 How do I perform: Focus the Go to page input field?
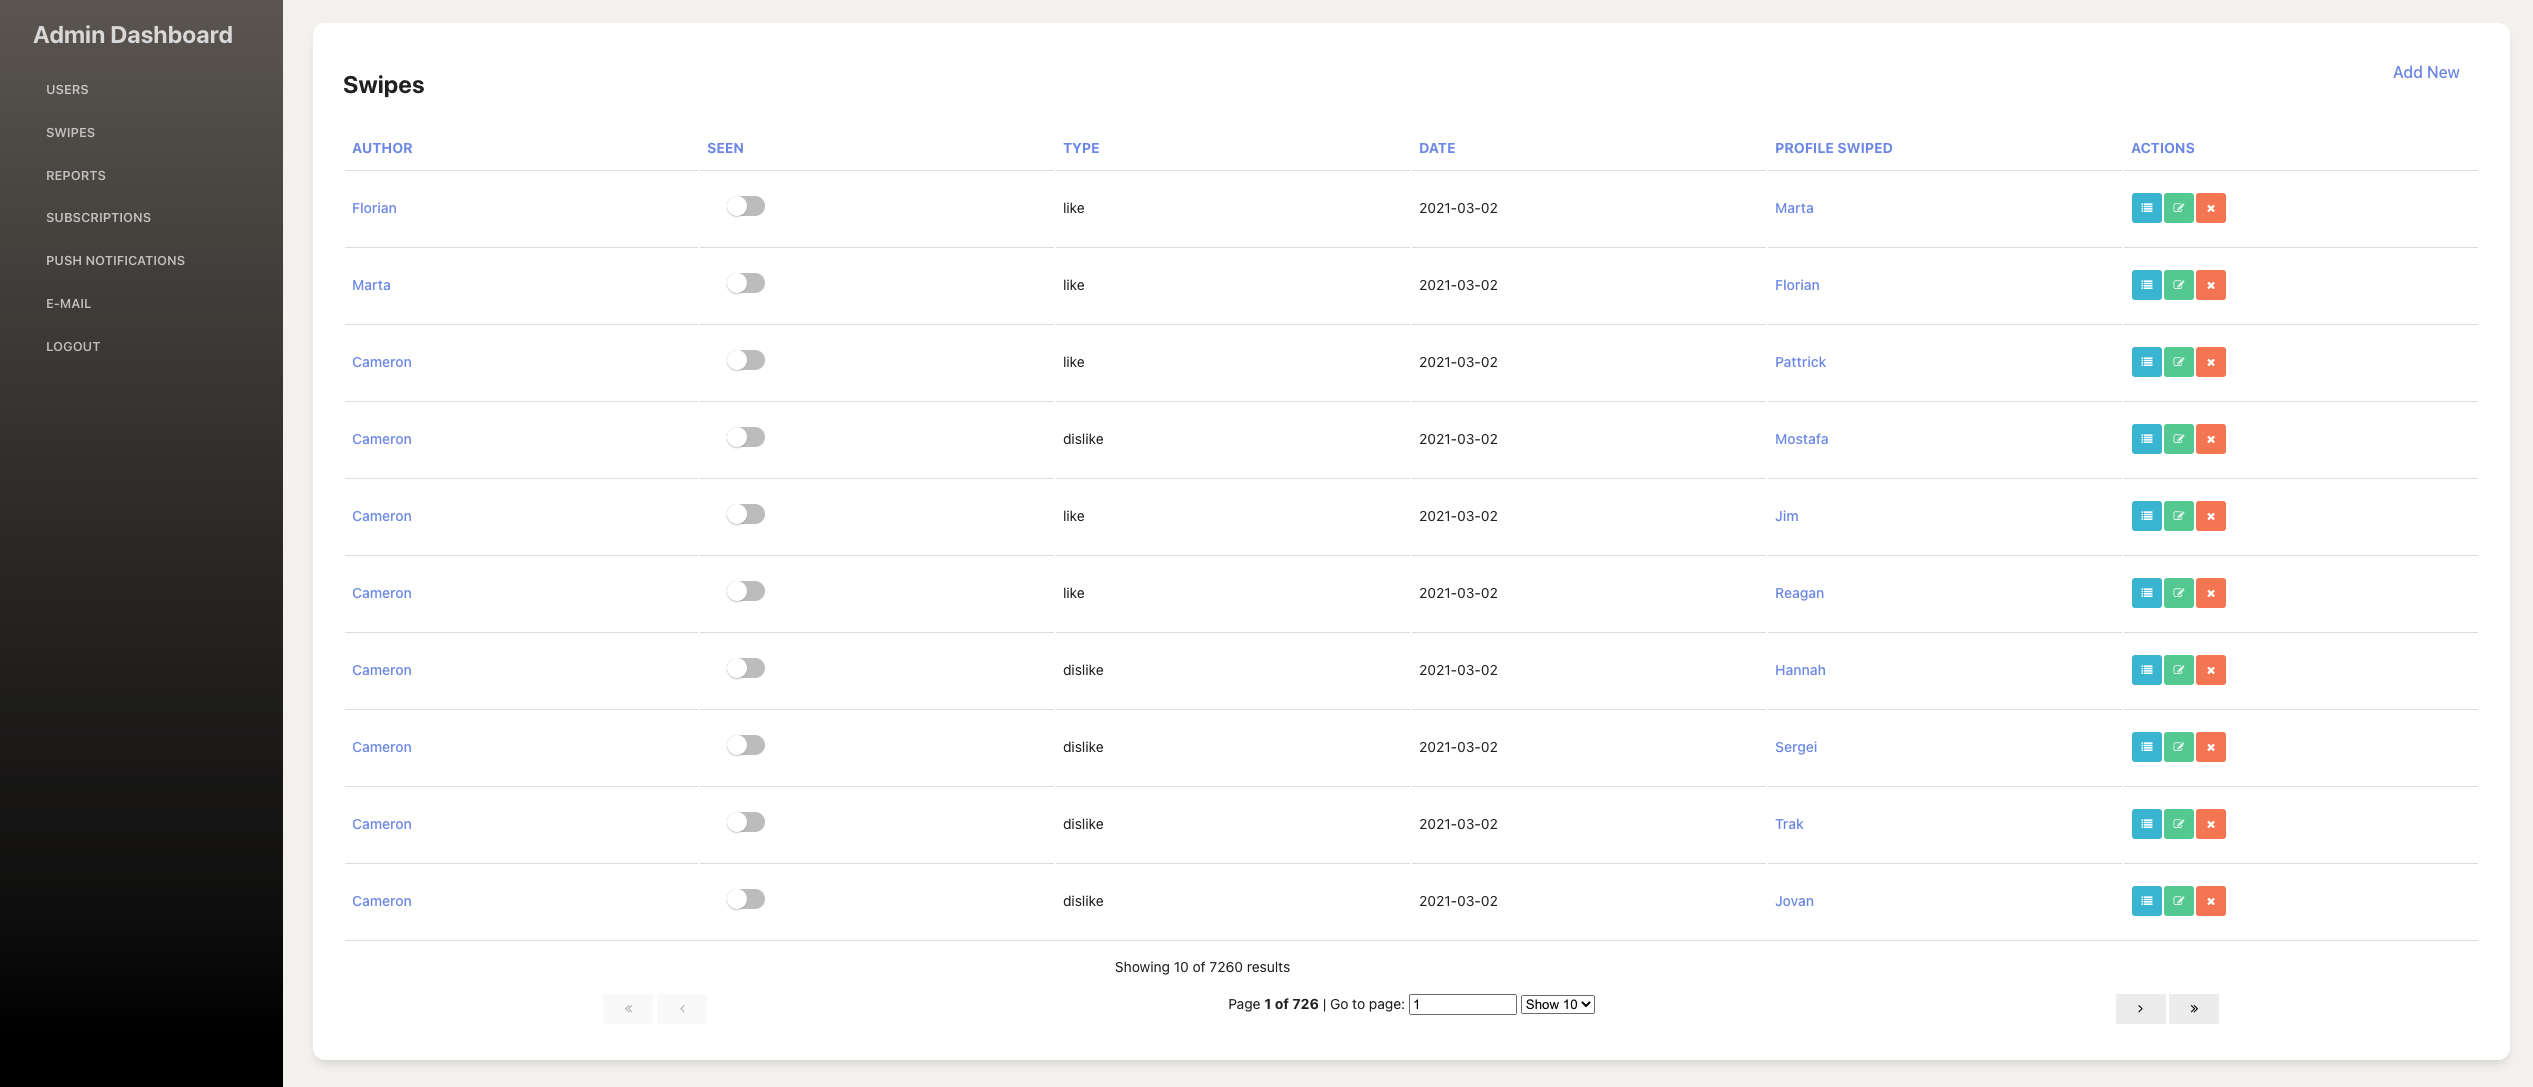click(1462, 1004)
